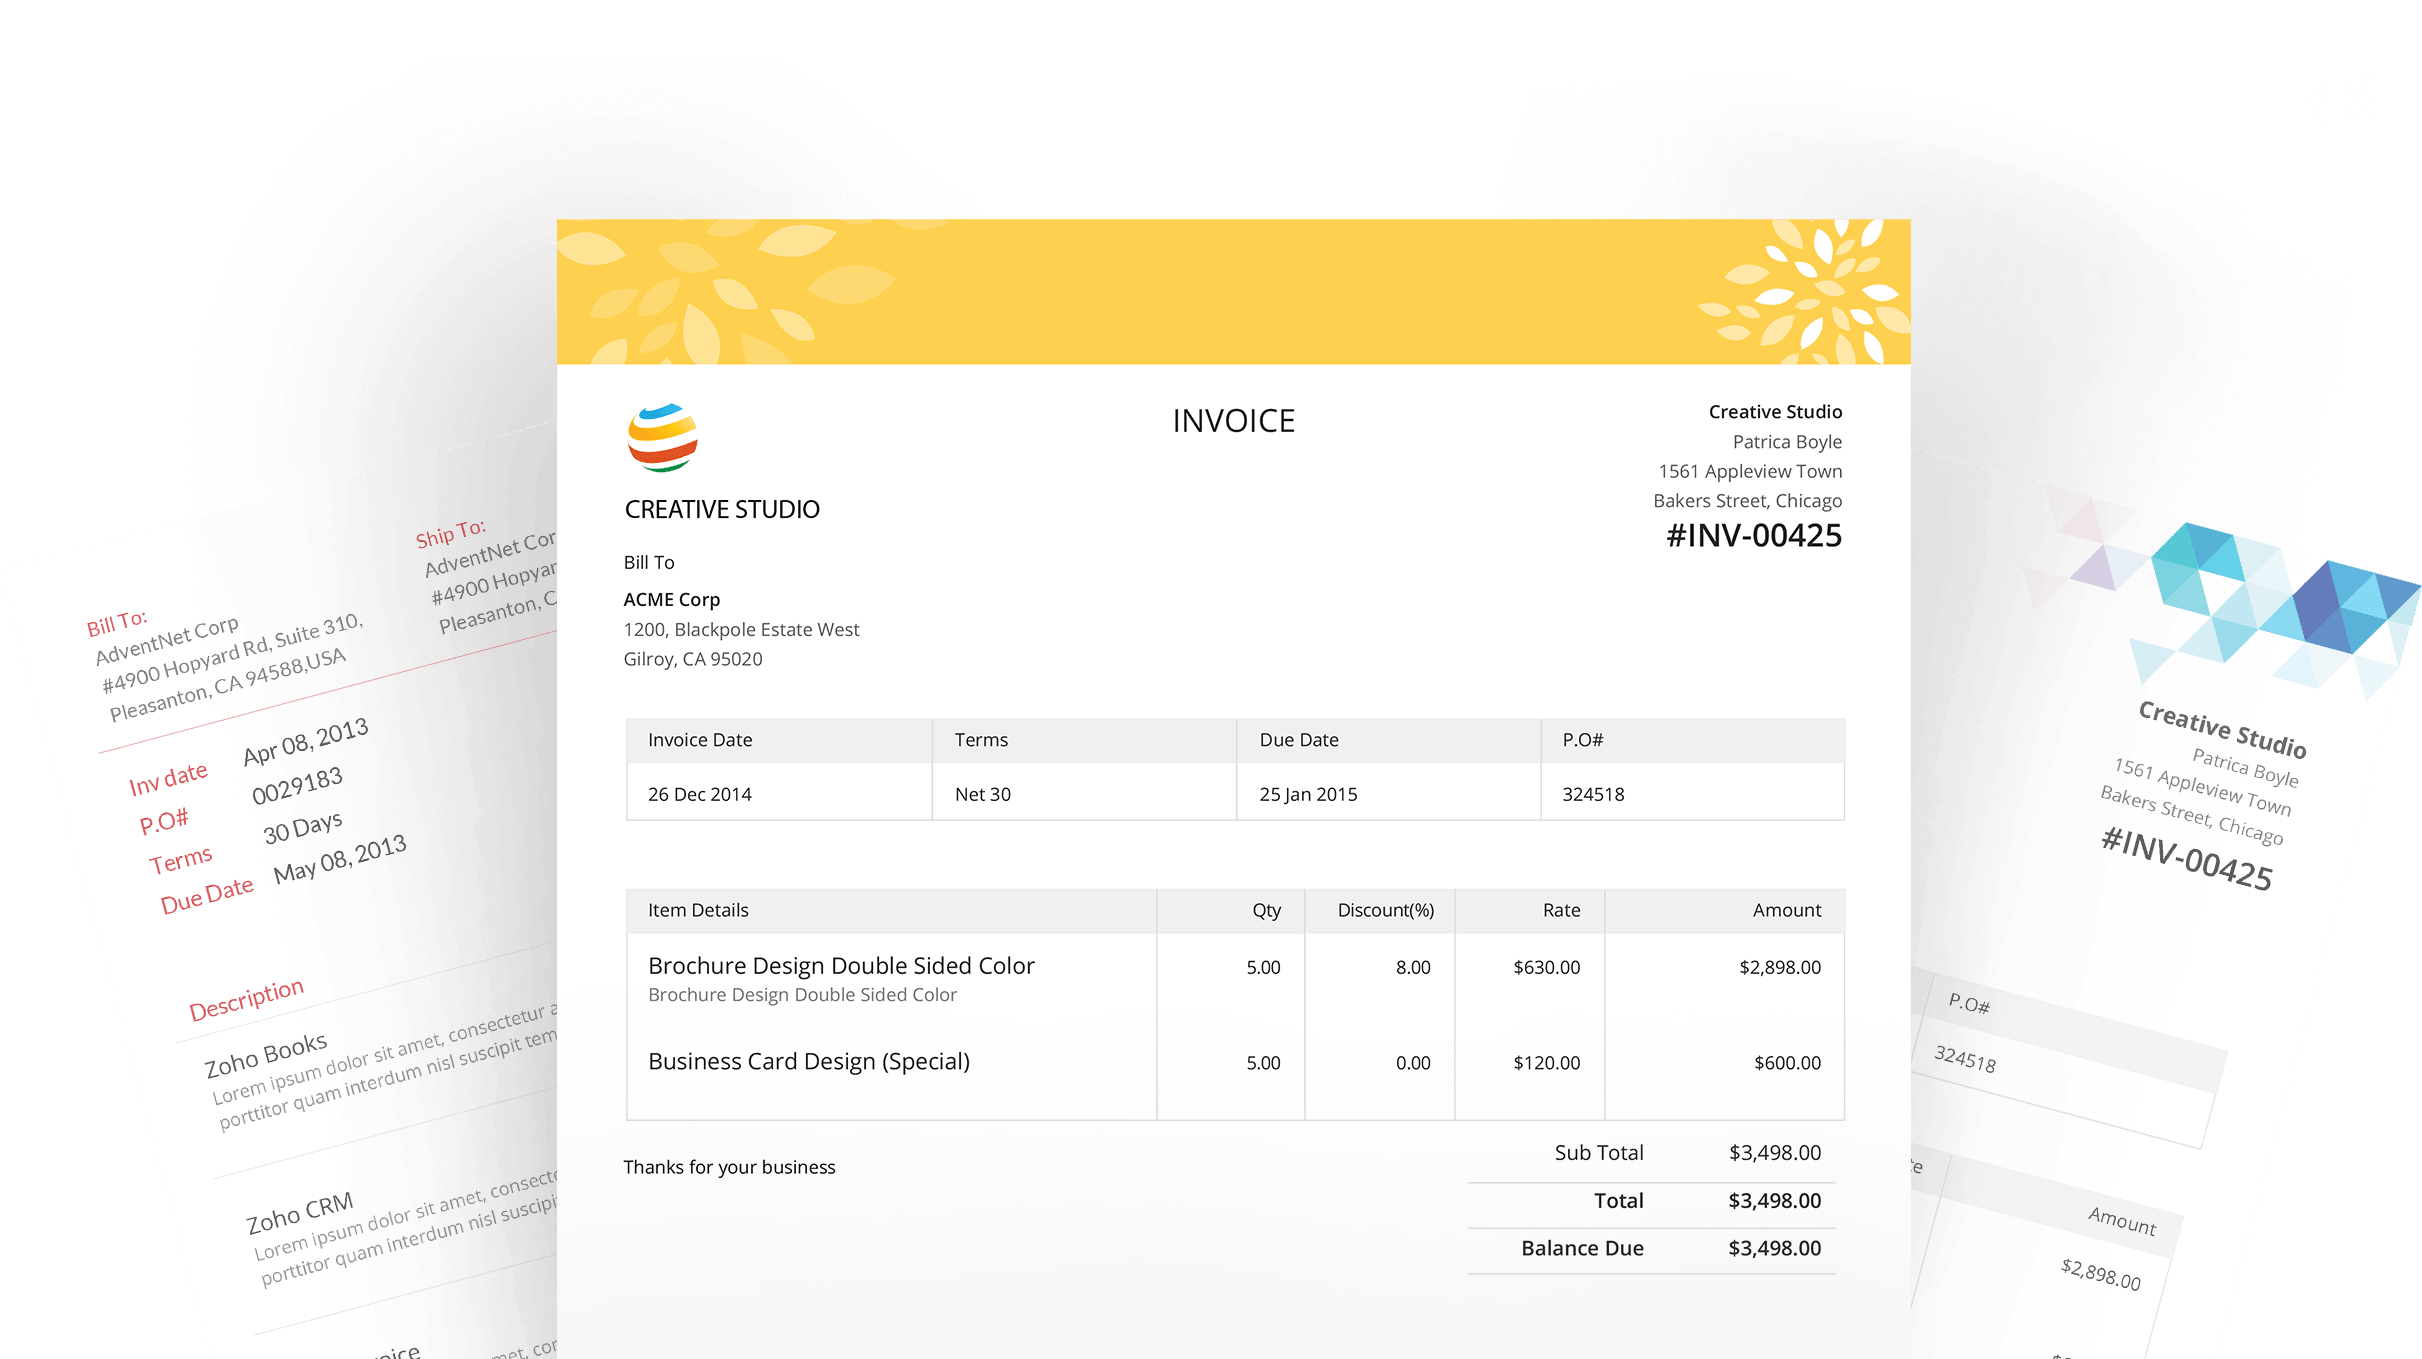Click the ACME Corp bill-to name

[671, 599]
